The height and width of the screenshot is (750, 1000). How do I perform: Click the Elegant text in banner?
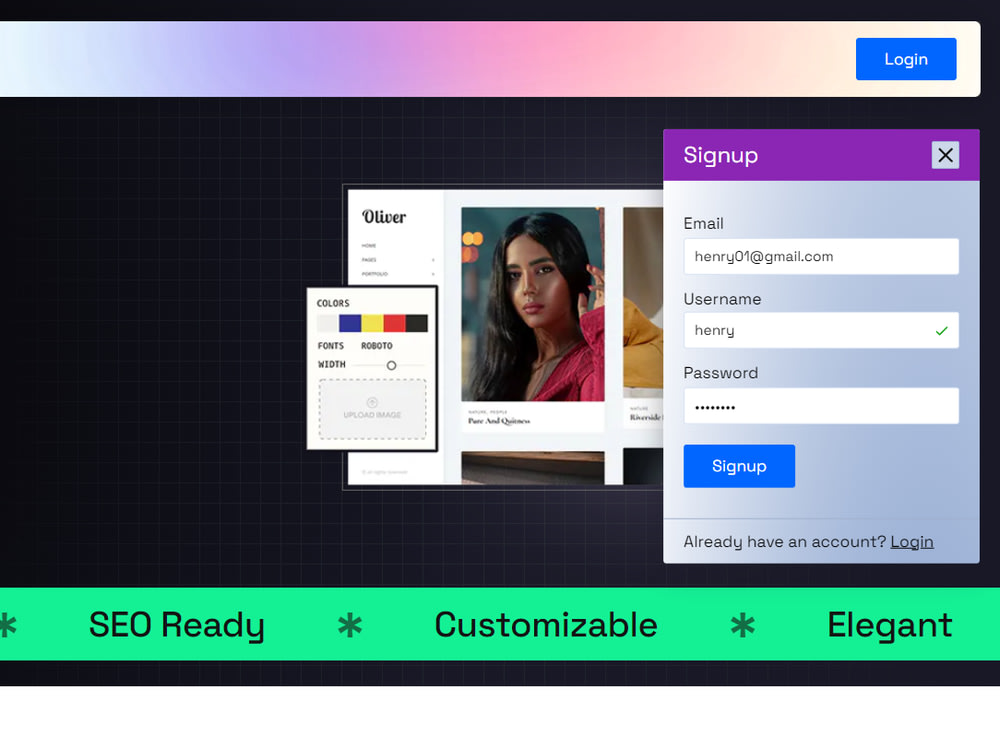pyautogui.click(x=890, y=624)
